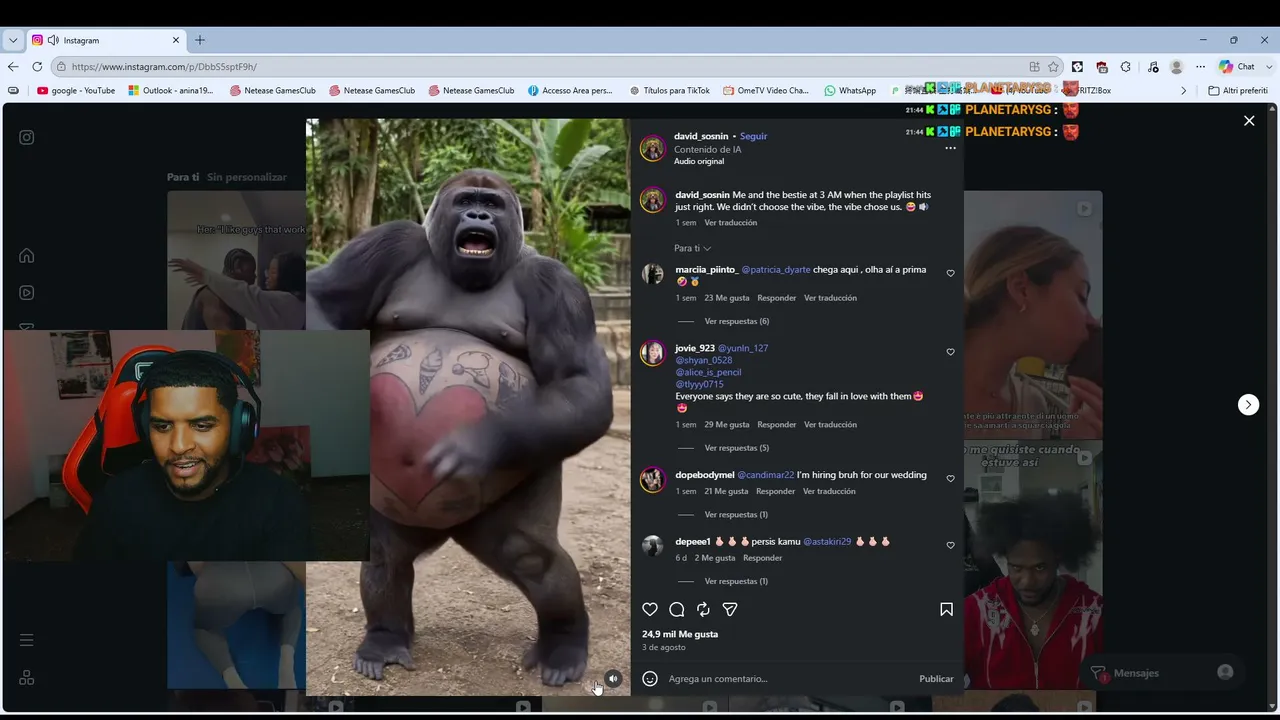The width and height of the screenshot is (1280, 720).
Task: Click 'Ver traducción' under the post caption
Action: 731,223
